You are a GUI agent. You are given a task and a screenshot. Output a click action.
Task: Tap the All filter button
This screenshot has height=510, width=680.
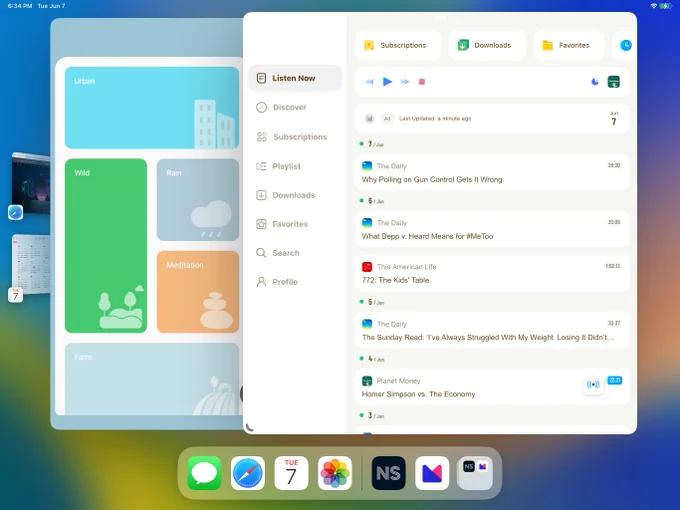(x=387, y=118)
